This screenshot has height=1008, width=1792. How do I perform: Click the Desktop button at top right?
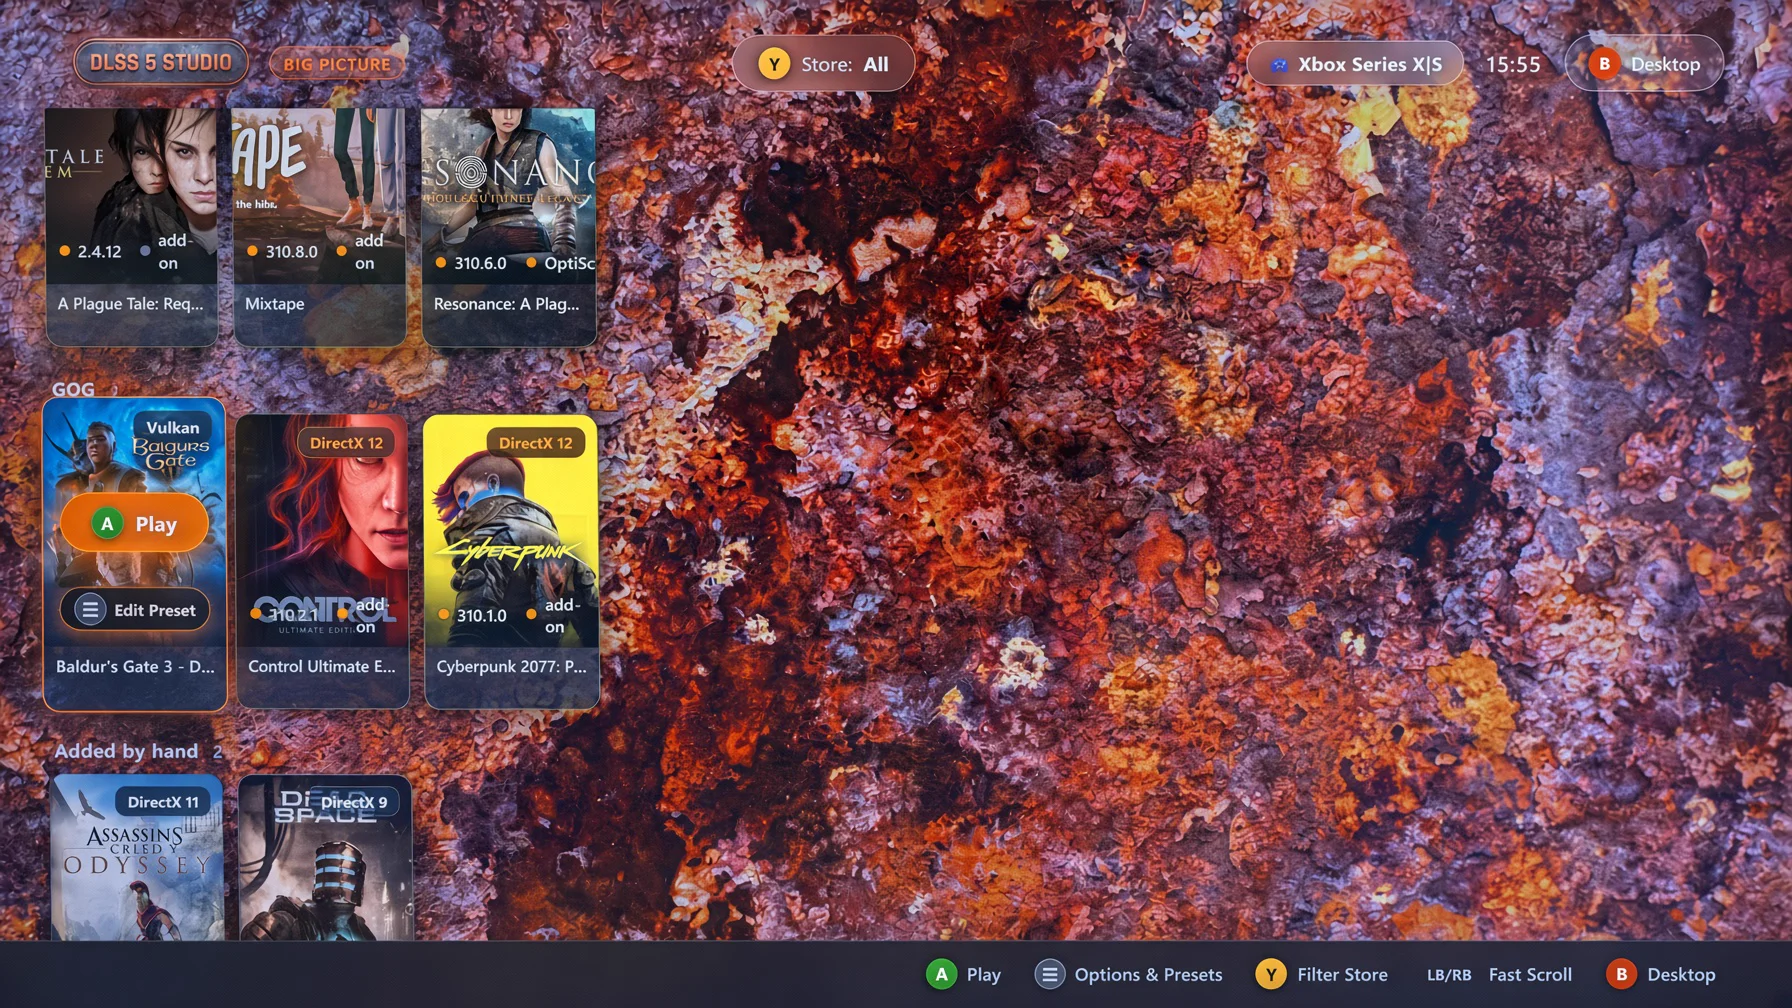pyautogui.click(x=1644, y=64)
